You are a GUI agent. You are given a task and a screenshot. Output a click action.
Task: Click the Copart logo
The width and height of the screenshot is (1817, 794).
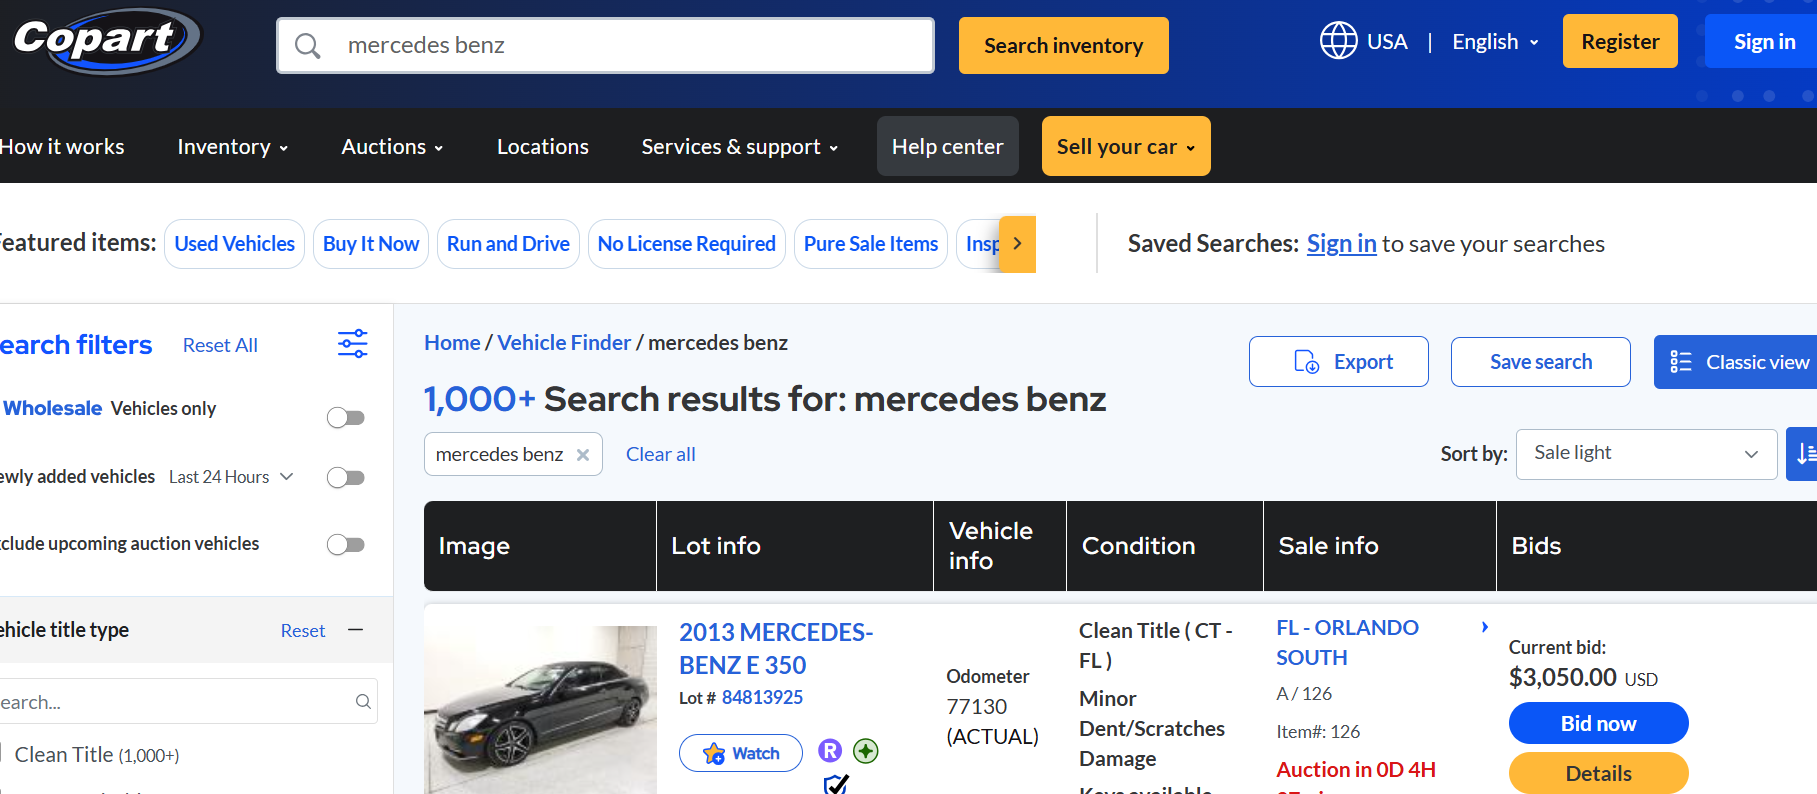[x=105, y=41]
